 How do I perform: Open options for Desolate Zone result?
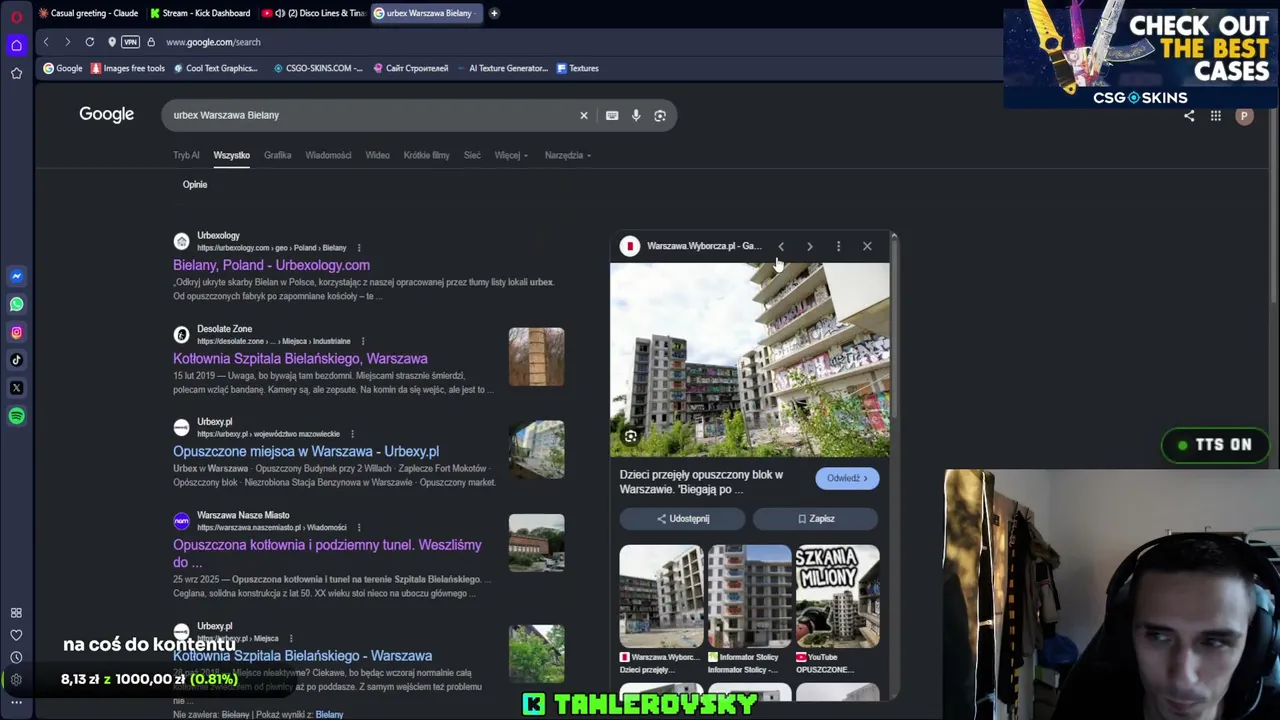pos(363,341)
